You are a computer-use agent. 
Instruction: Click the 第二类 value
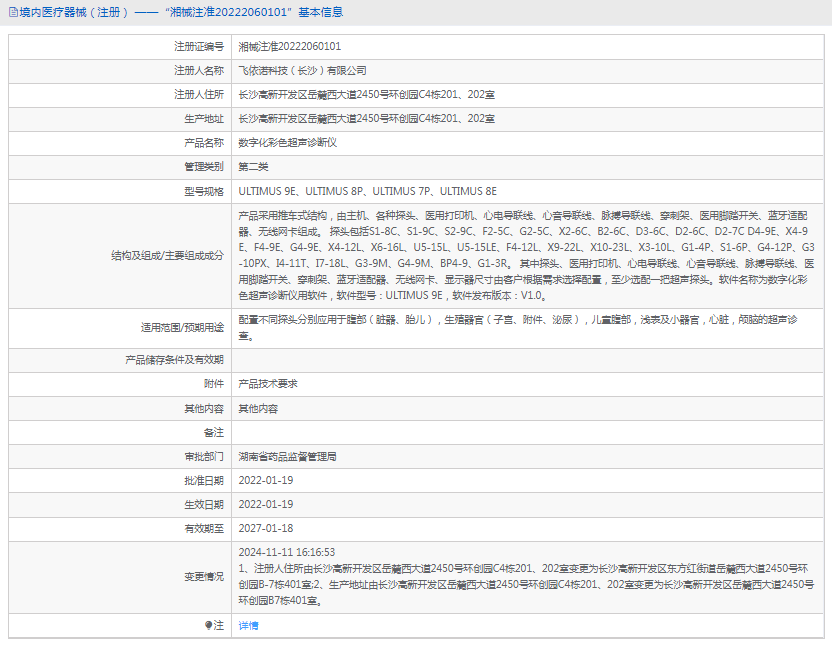click(253, 167)
